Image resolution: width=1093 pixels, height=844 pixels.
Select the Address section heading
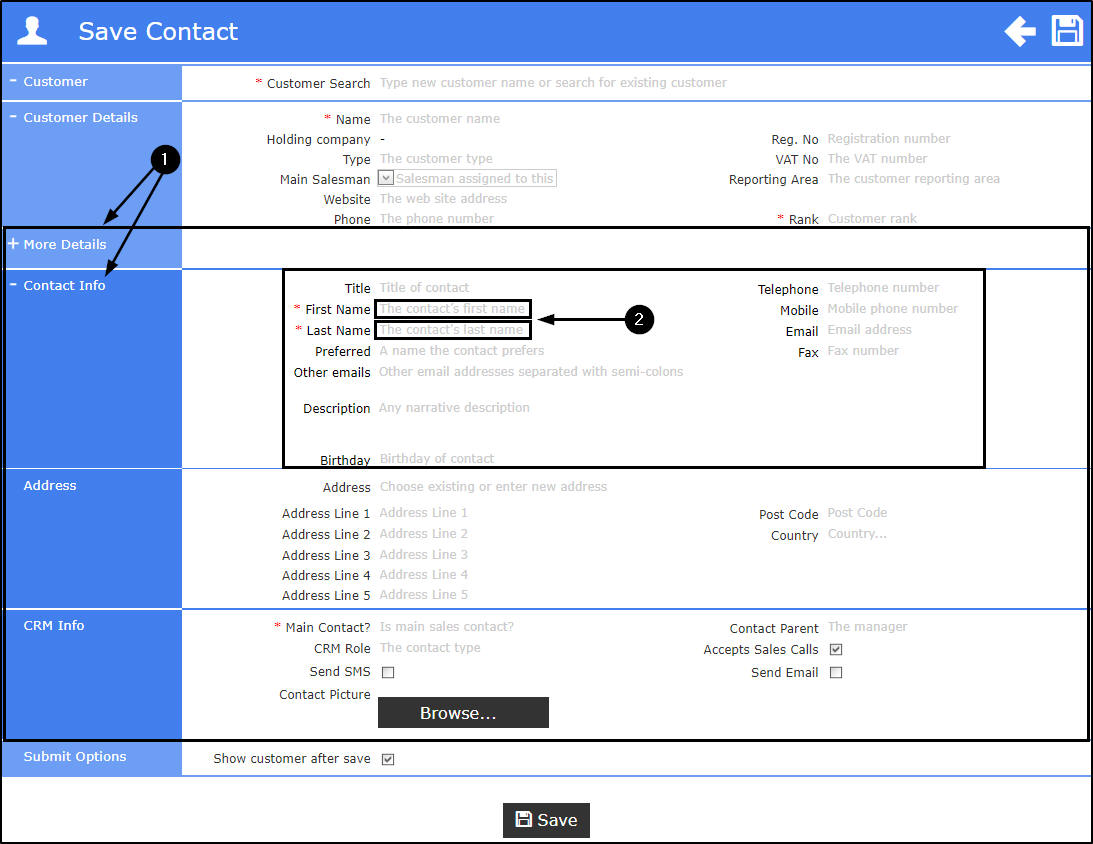49,485
